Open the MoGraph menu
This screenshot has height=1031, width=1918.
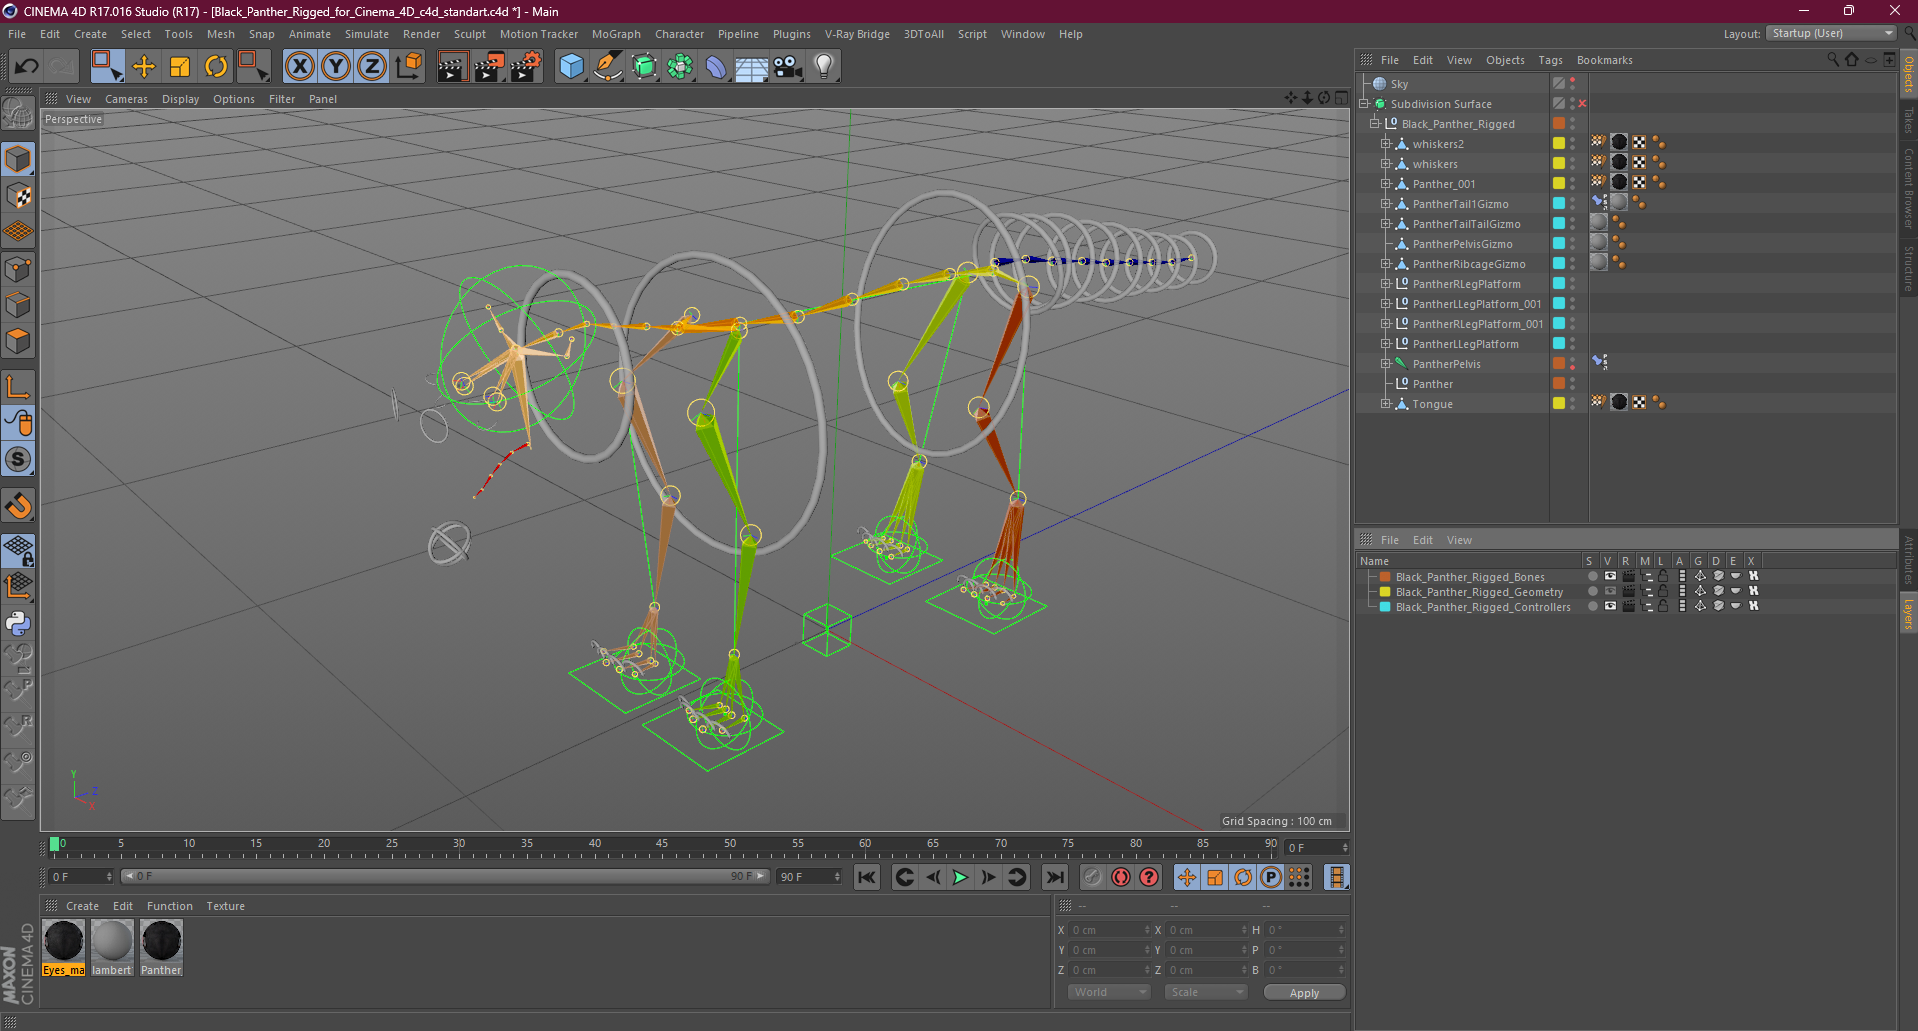(616, 34)
